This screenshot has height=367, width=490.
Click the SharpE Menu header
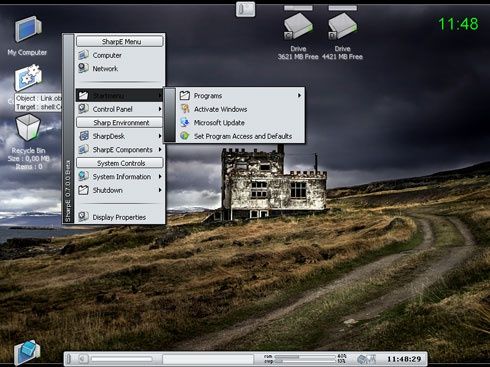(120, 41)
